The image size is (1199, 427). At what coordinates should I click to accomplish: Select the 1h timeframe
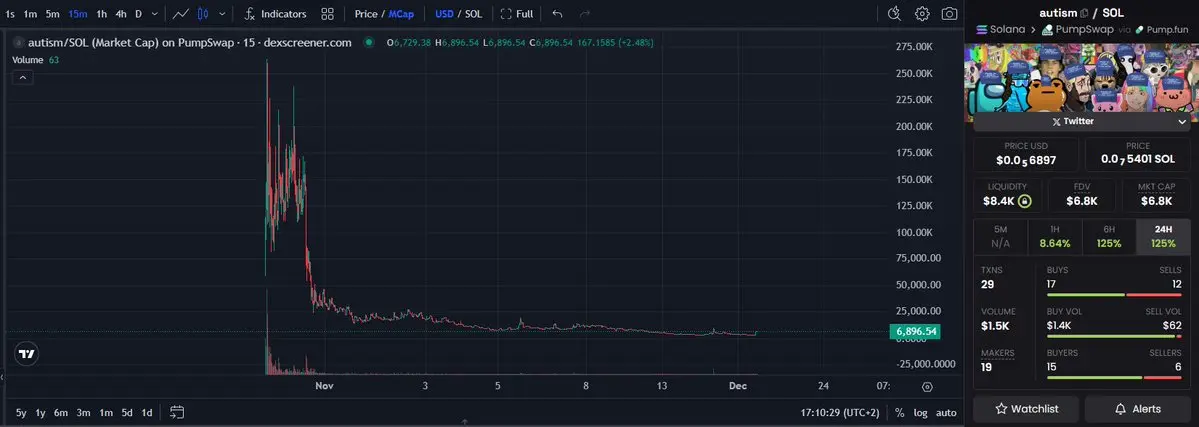pyautogui.click(x=102, y=14)
